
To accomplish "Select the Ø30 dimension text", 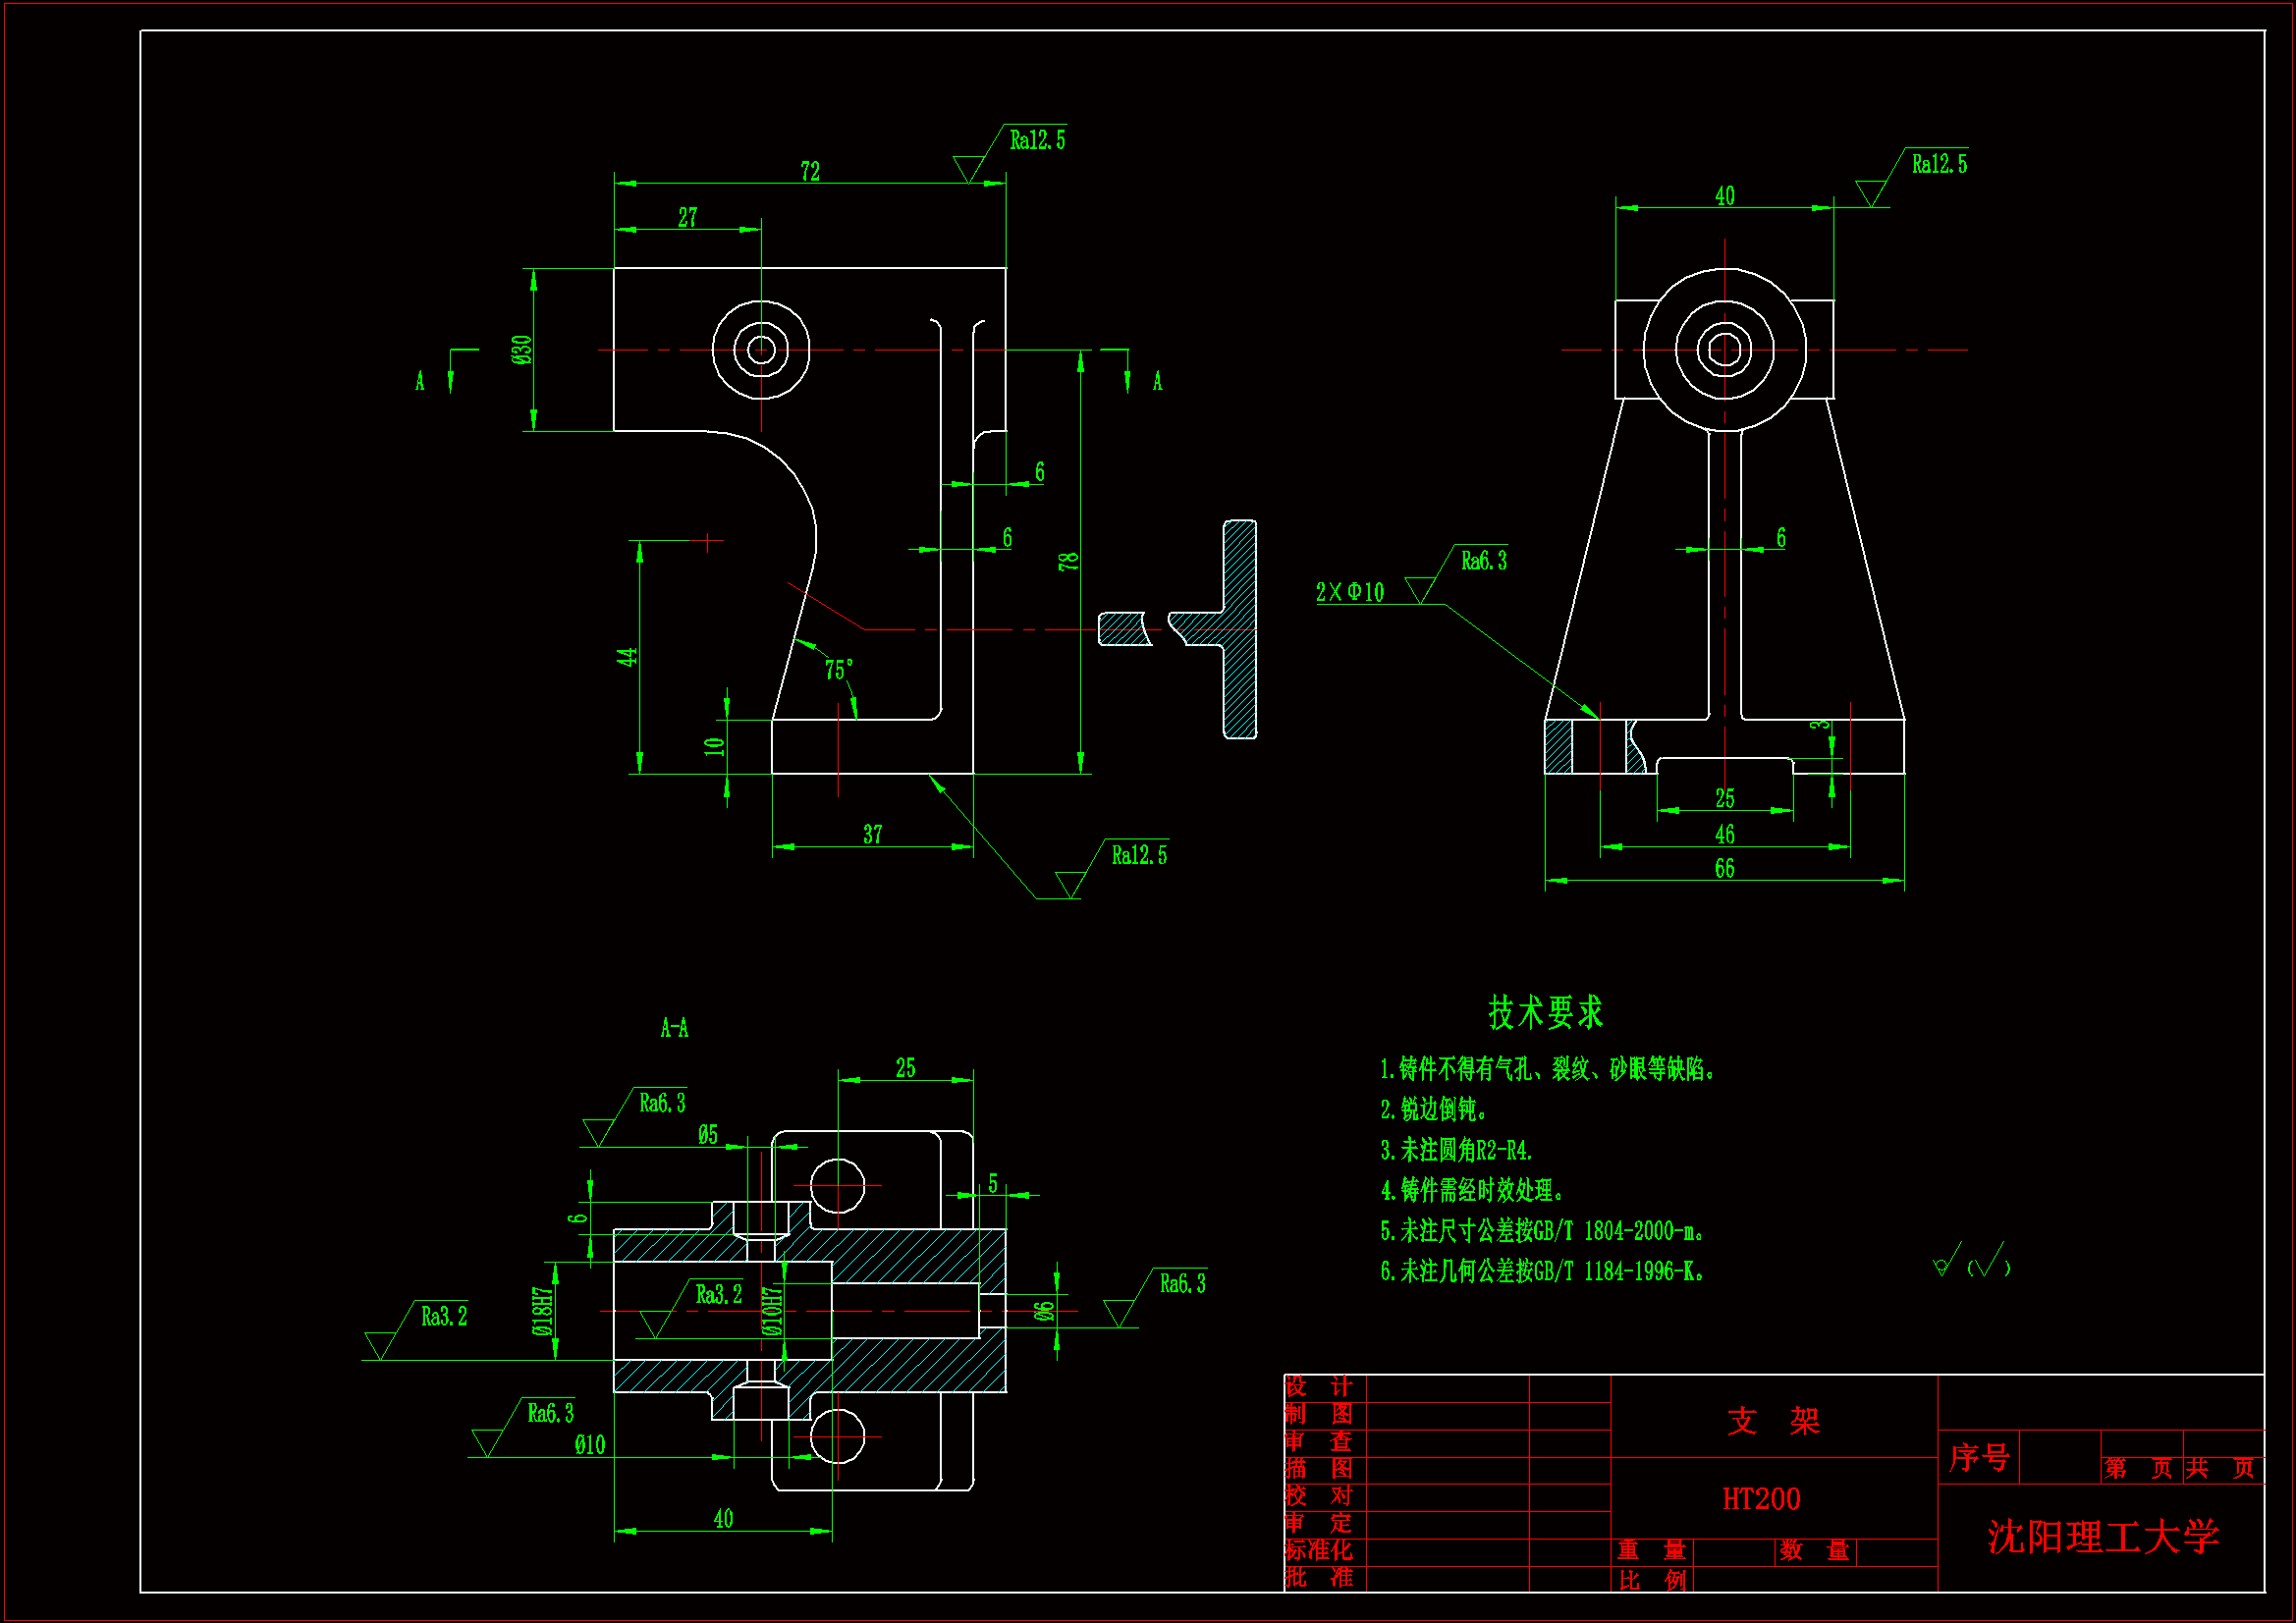I will coord(521,350).
